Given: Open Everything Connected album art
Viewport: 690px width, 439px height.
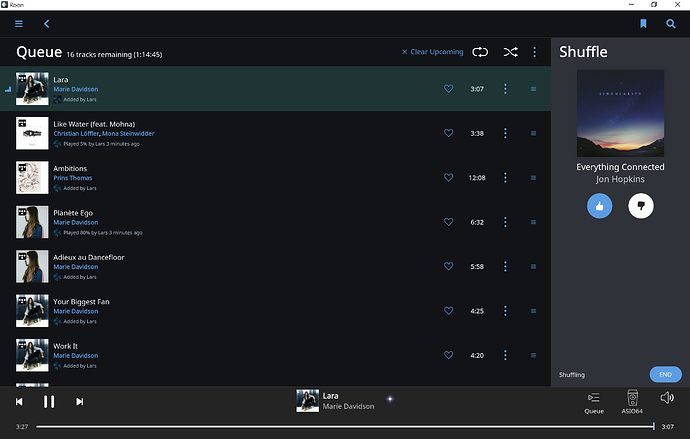Looking at the screenshot, I should (620, 113).
